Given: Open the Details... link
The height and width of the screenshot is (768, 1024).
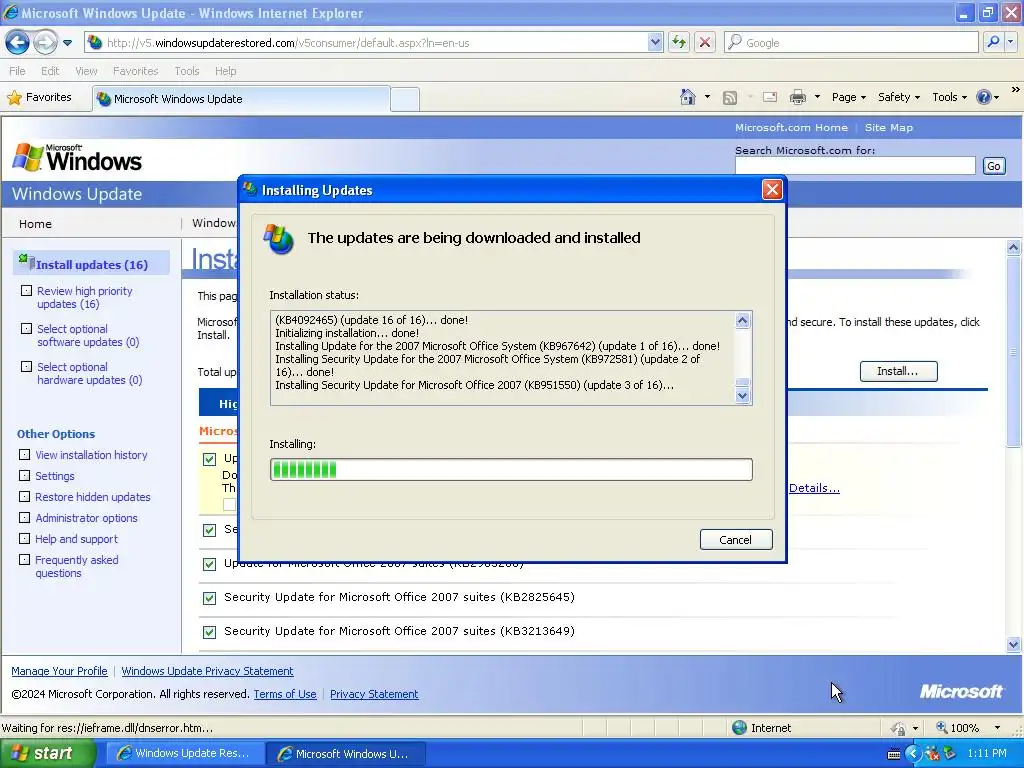Looking at the screenshot, I should point(814,488).
